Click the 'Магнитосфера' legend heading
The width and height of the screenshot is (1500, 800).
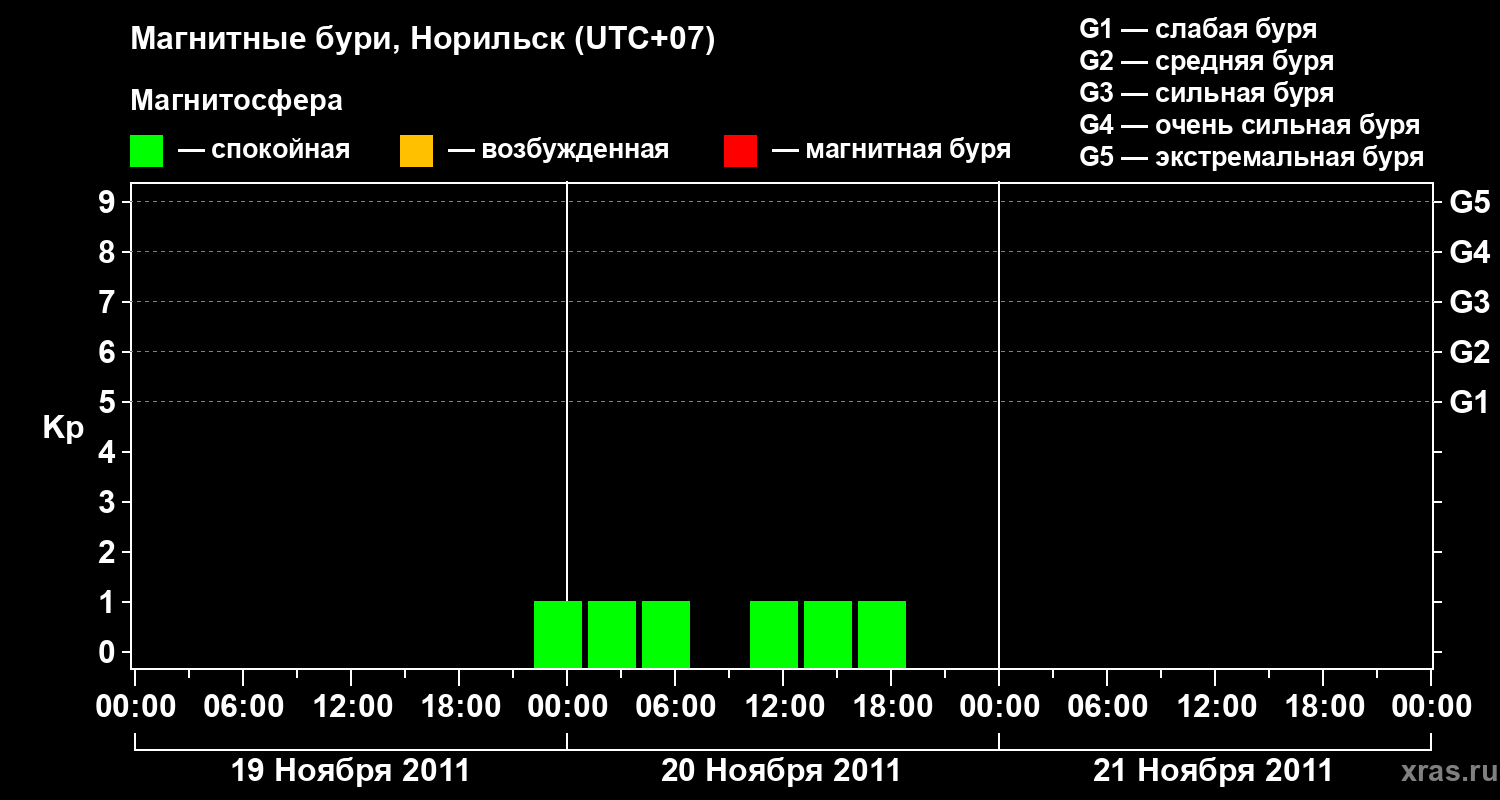[x=236, y=101]
